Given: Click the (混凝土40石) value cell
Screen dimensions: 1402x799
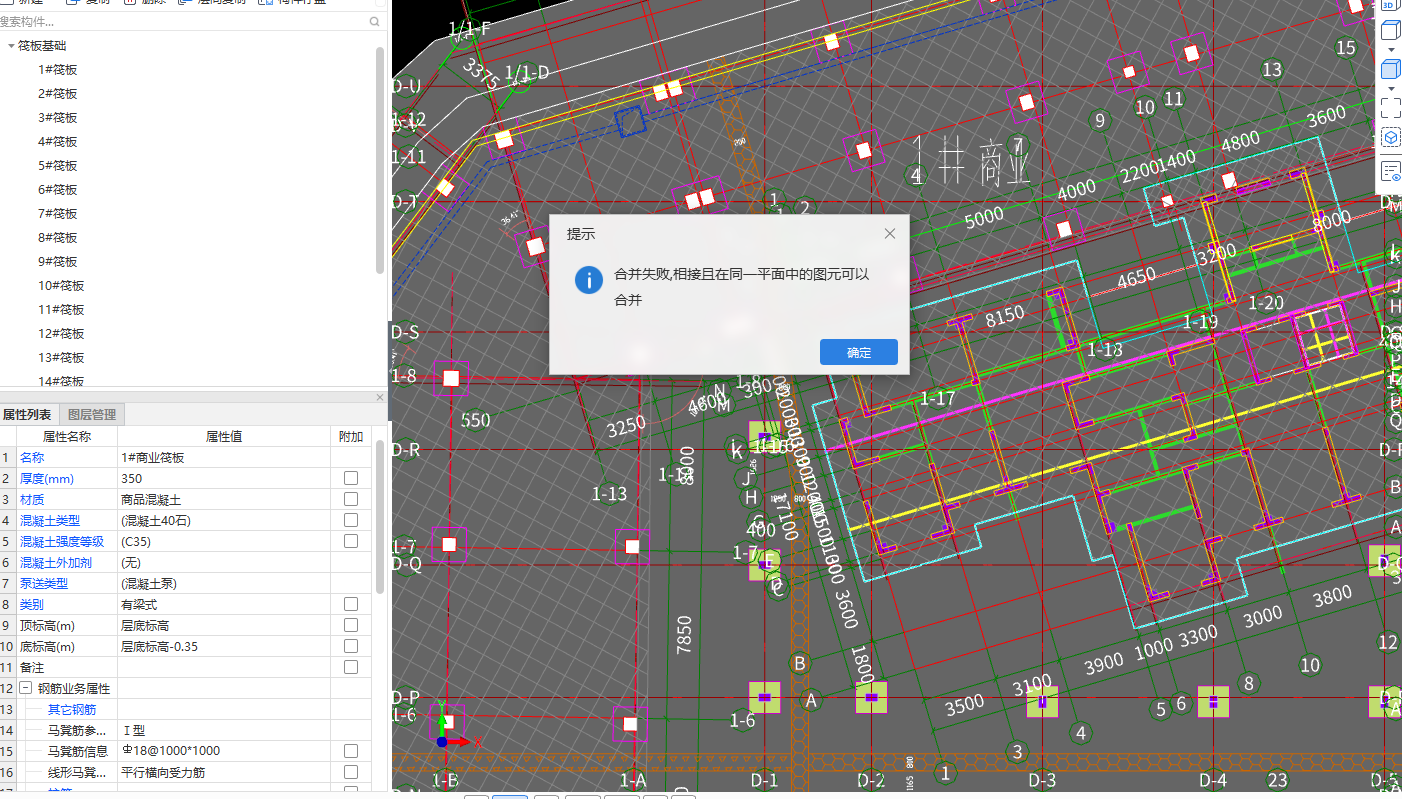Looking at the screenshot, I should pos(224,520).
